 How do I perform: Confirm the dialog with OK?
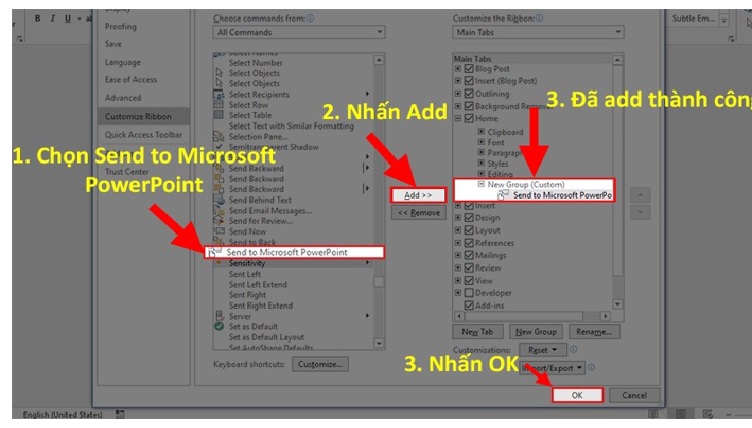(x=577, y=395)
